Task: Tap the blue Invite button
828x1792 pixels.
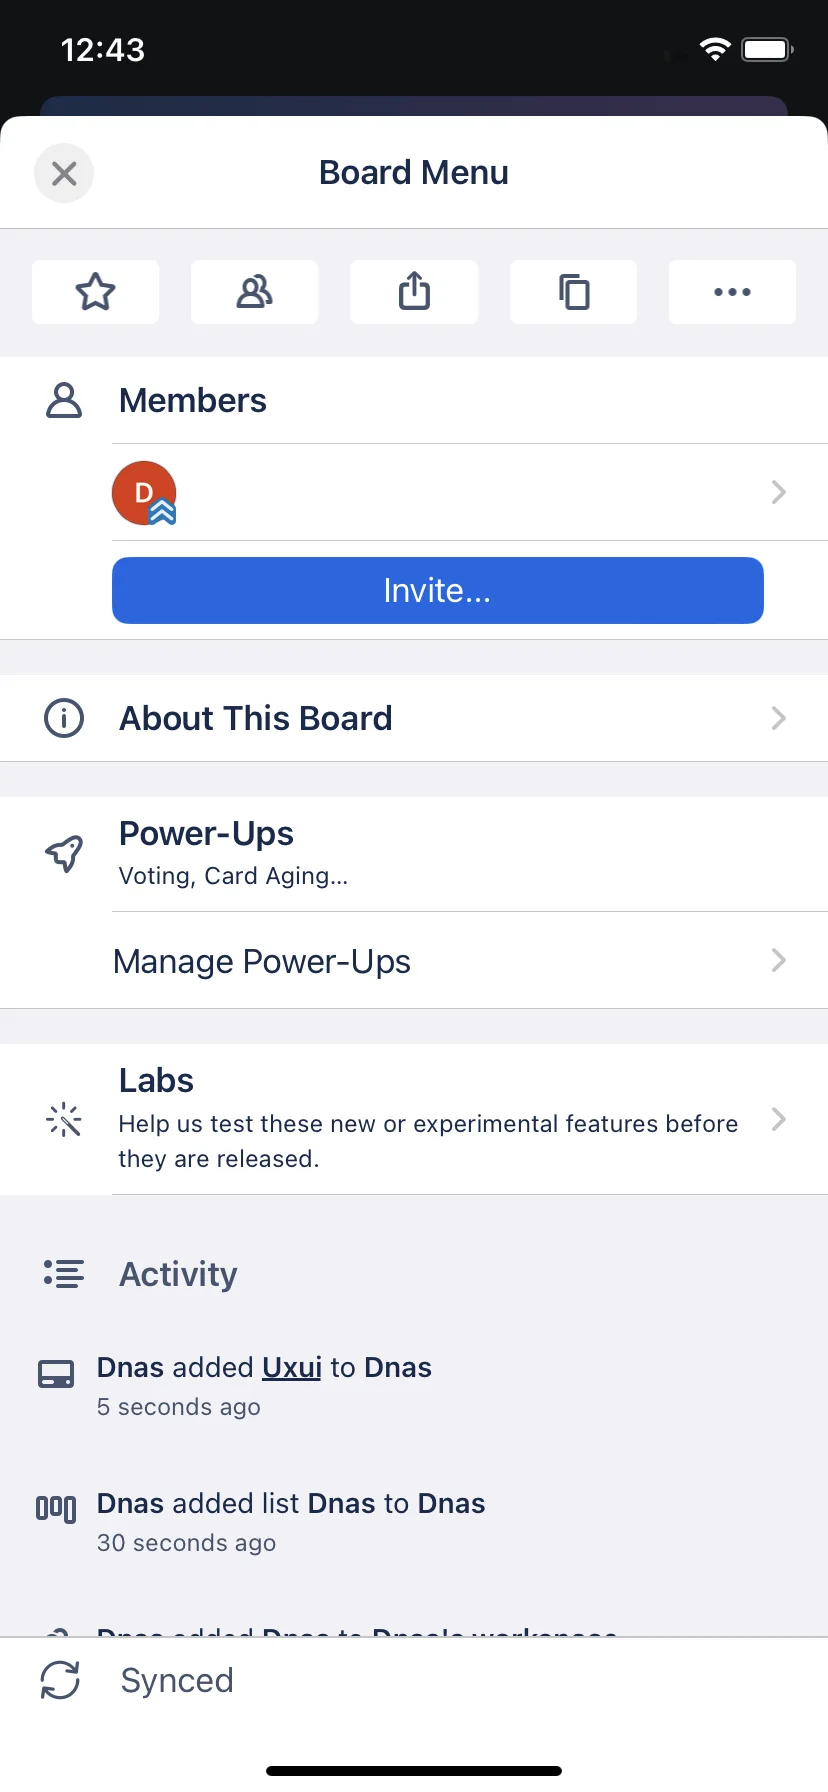Action: tap(438, 590)
